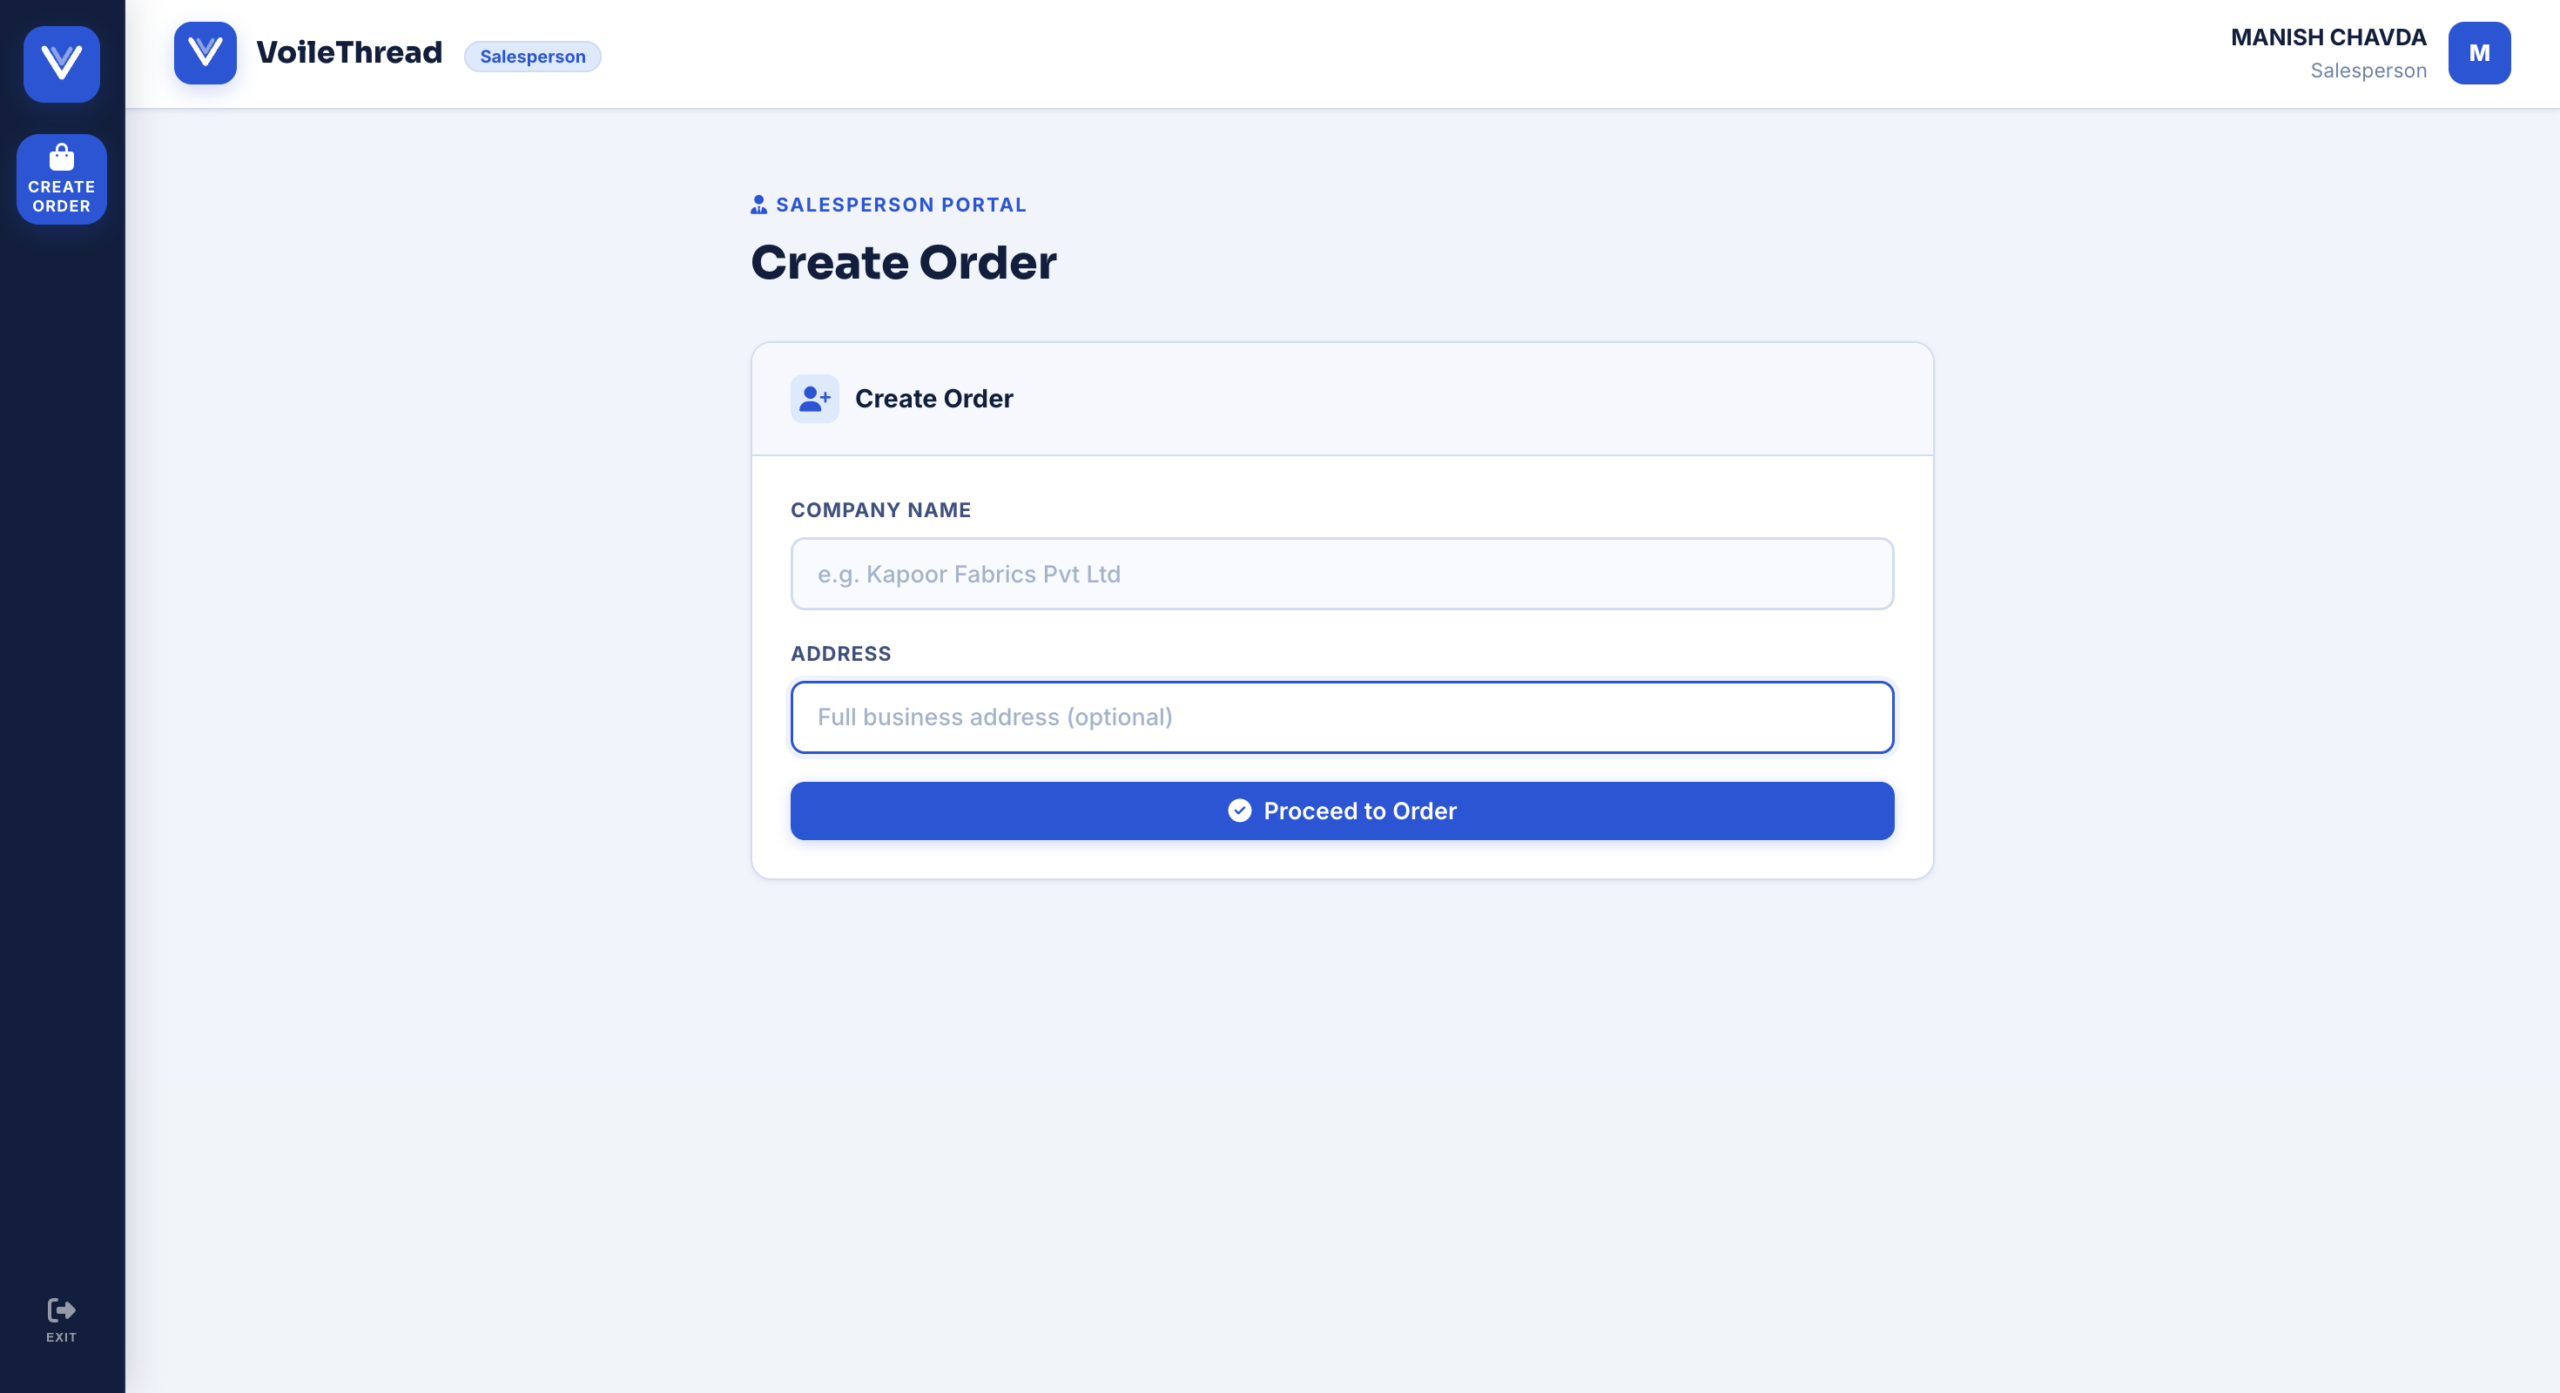Click the ADDRESS field label
2560x1393 pixels.
tap(840, 654)
